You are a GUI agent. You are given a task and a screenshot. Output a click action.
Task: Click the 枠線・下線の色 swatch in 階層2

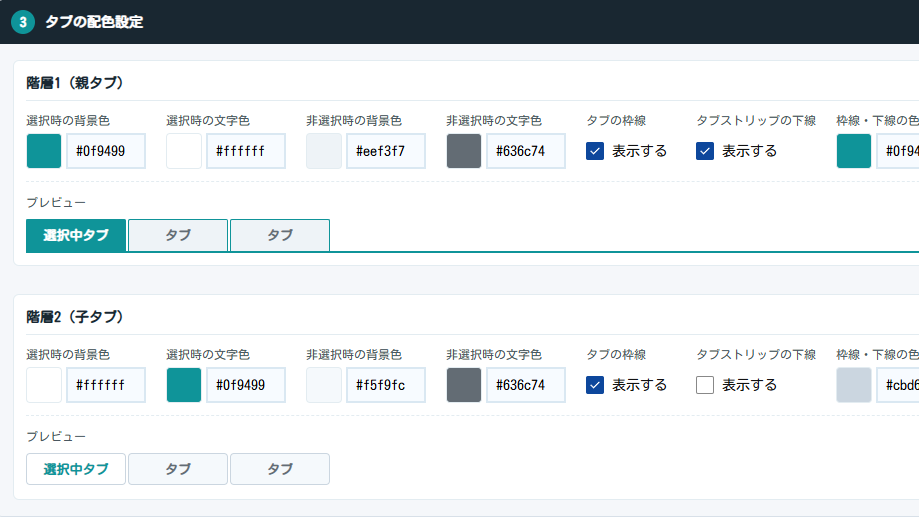coord(854,385)
